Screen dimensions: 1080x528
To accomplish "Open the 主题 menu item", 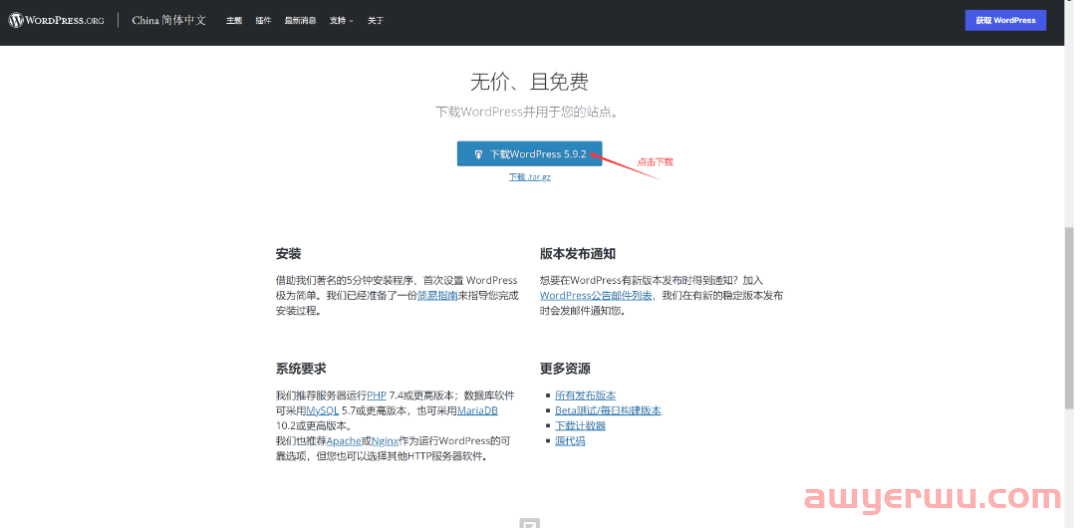I will [234, 21].
